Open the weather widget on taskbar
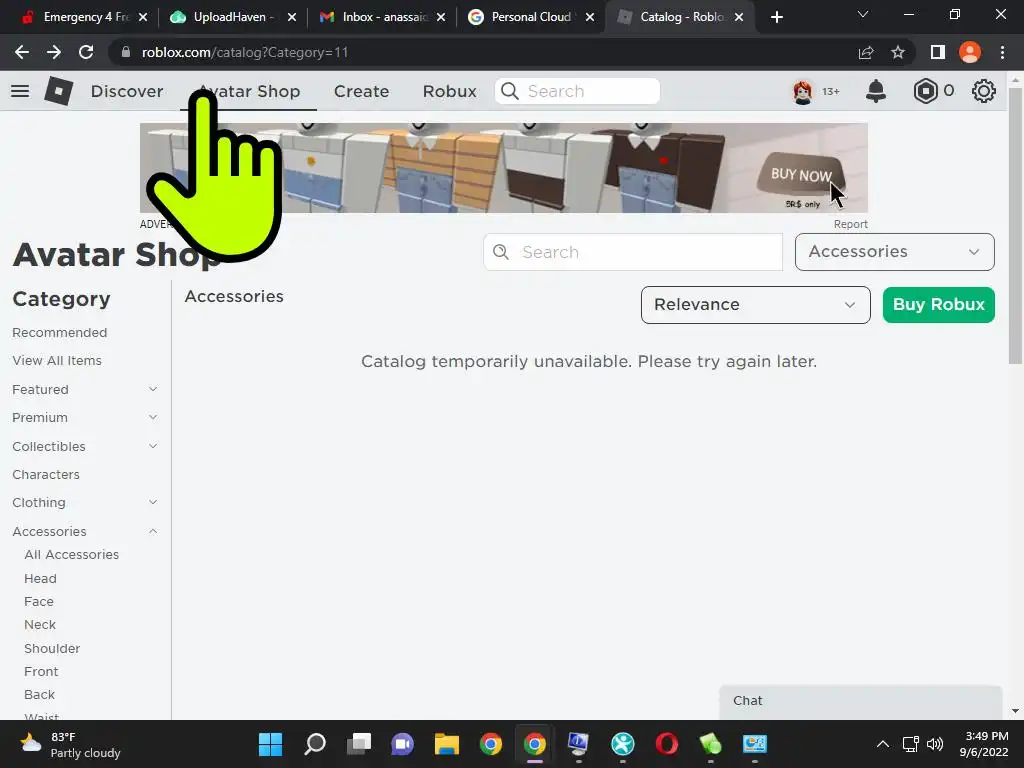Screen dimensions: 1024x768 (71, 744)
